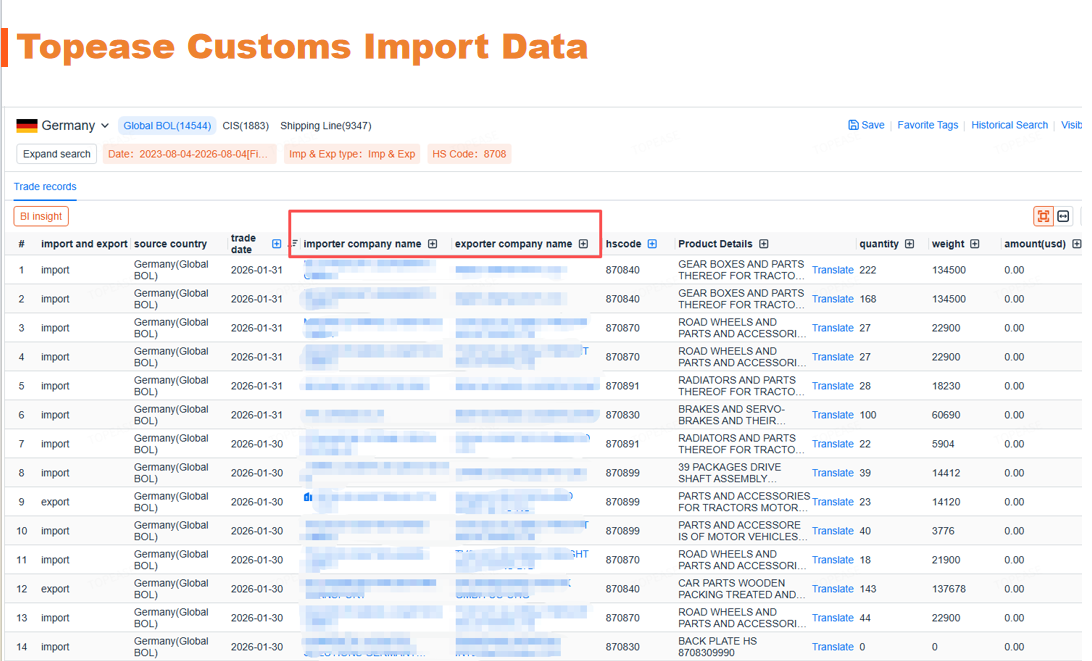Select the Global BOL(14544) tab

(167, 125)
